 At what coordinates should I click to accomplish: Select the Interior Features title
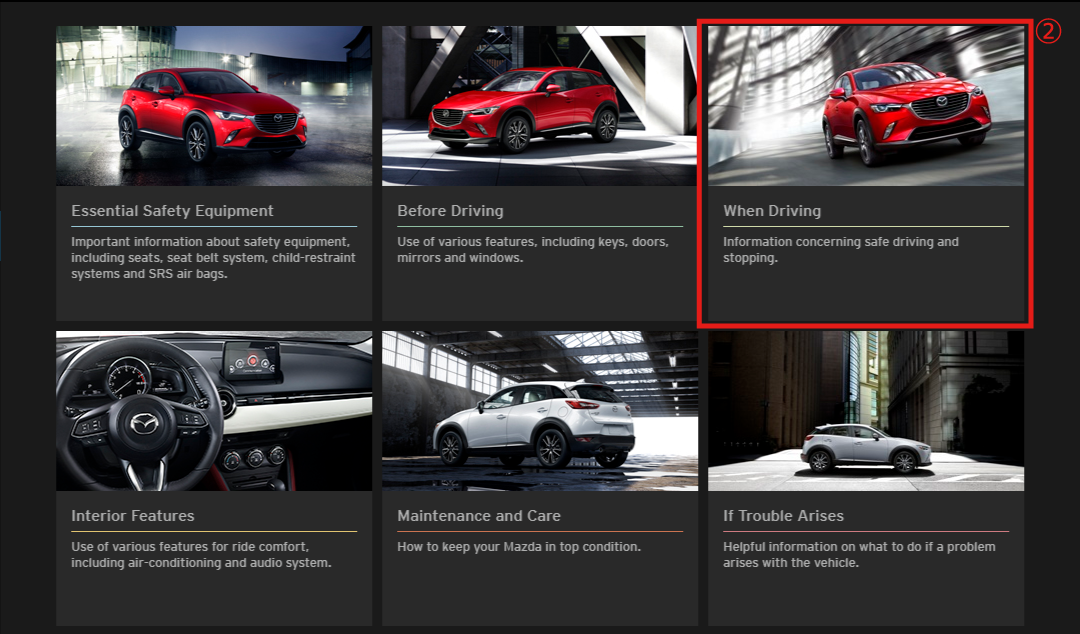(133, 516)
